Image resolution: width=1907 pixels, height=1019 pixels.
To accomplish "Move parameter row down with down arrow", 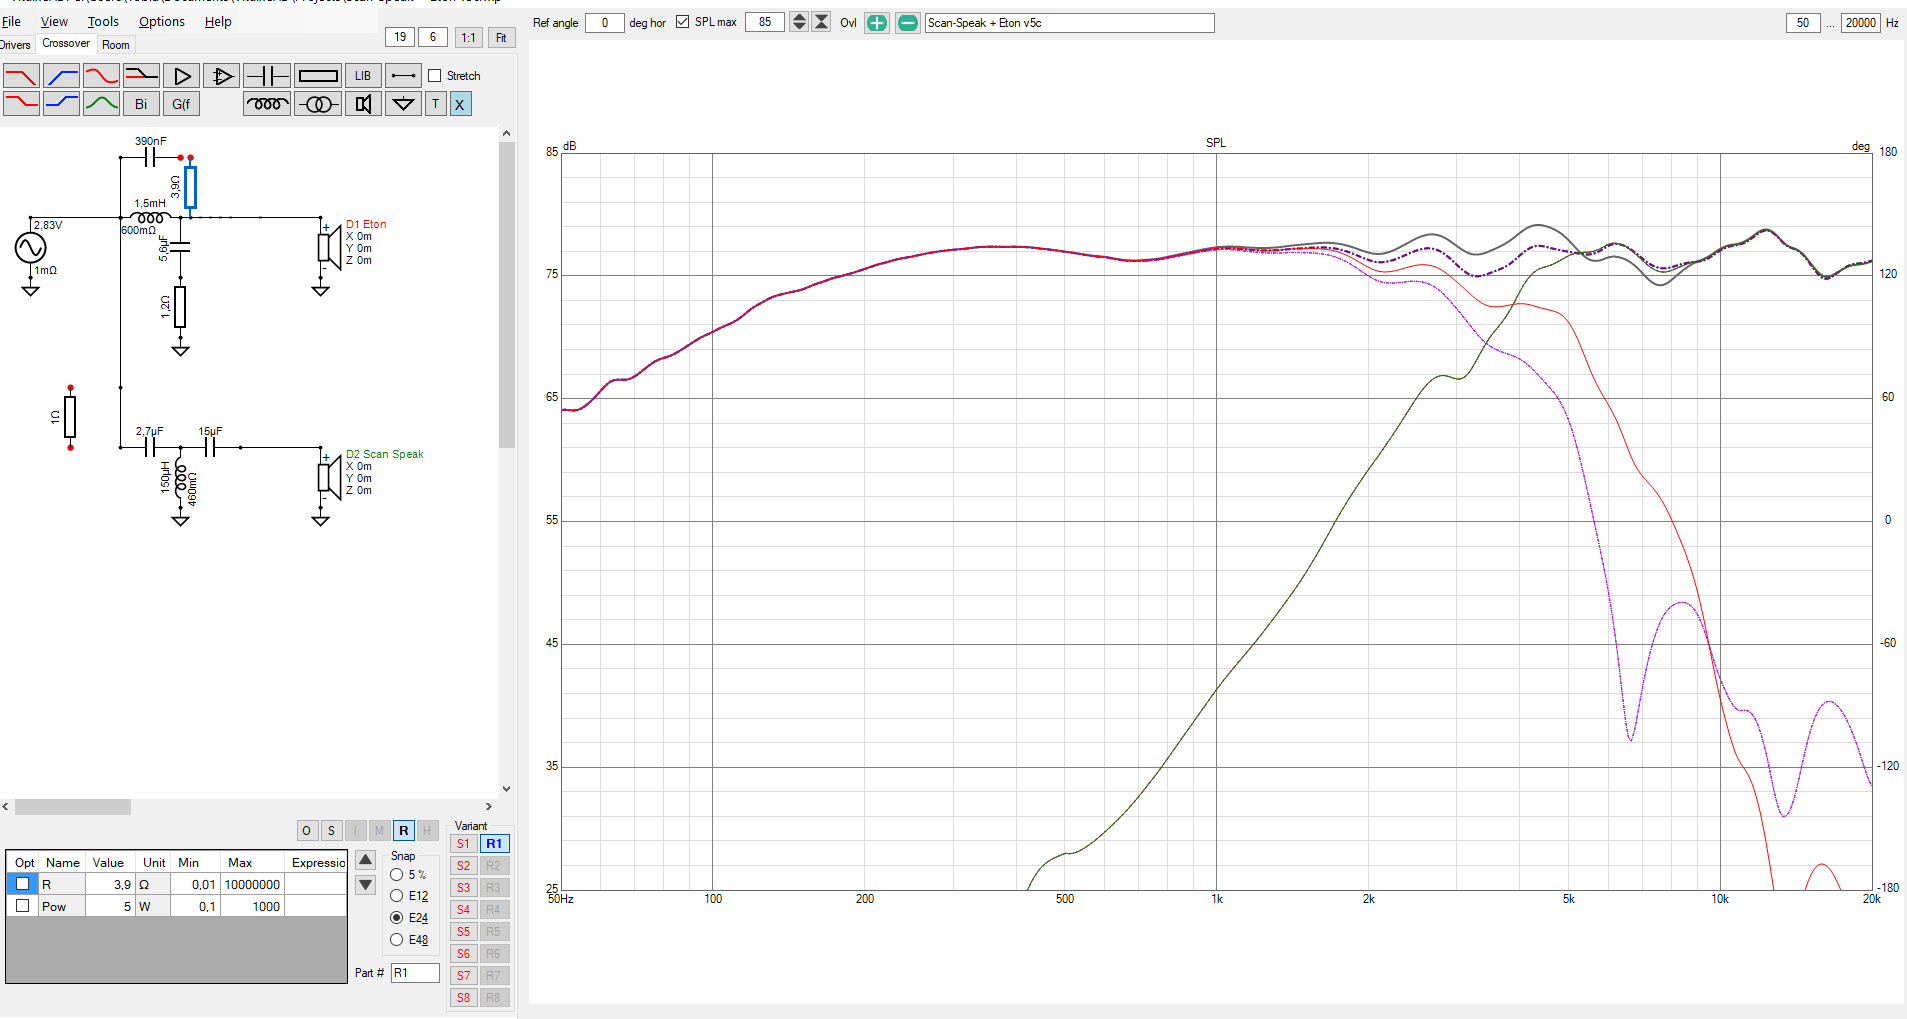I will pos(366,884).
